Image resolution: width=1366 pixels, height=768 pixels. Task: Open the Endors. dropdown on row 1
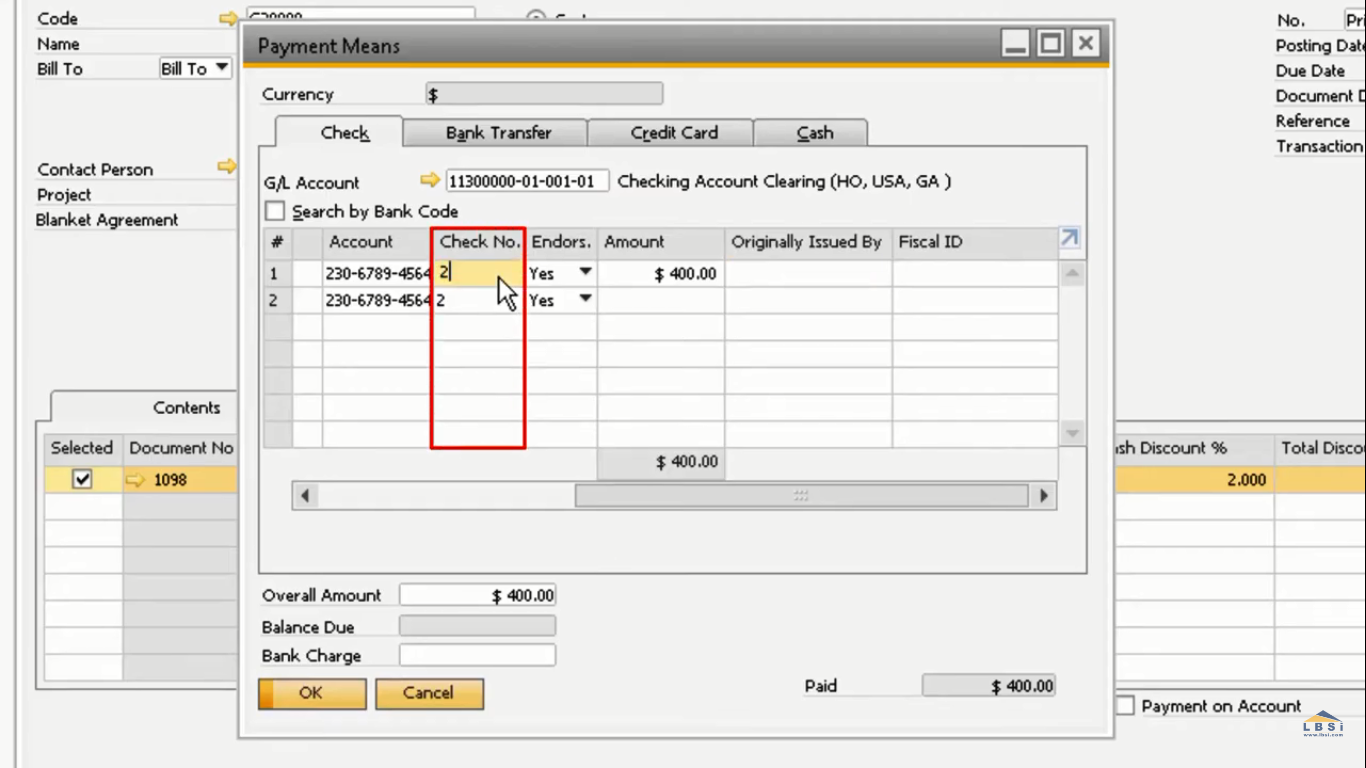coord(585,272)
